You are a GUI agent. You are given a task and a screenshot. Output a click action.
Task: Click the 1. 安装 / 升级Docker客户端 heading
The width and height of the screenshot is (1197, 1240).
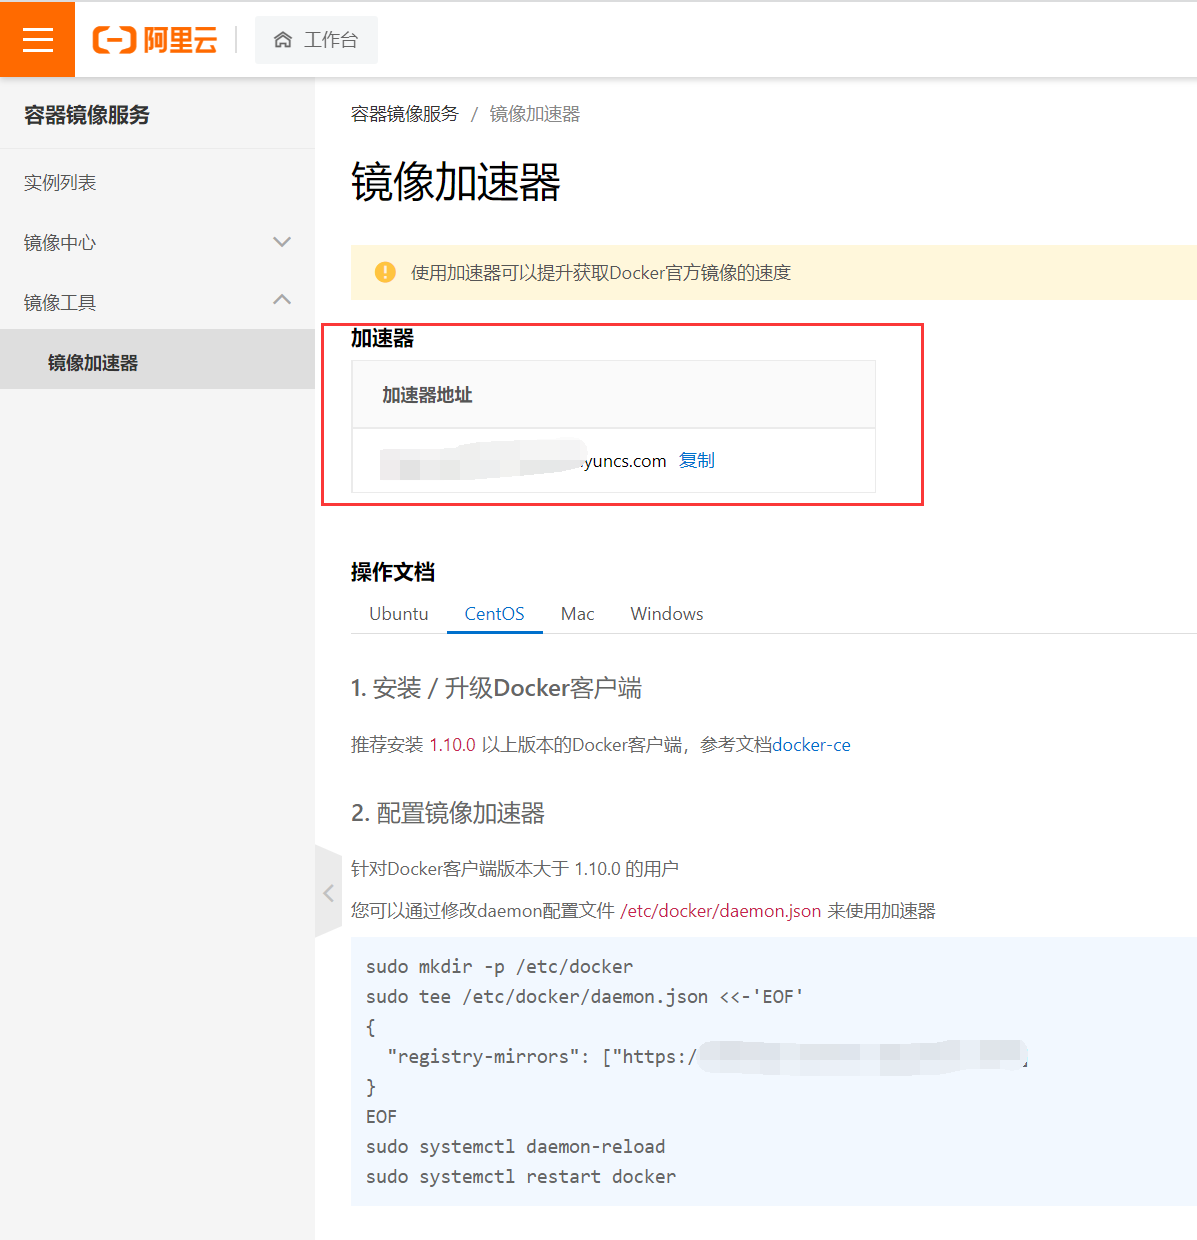(x=497, y=688)
